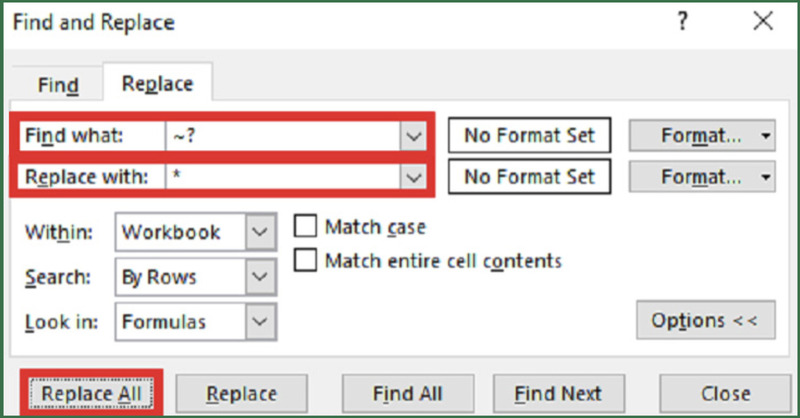Open the Find what Format dropdown arrow
The image size is (800, 418).
[765, 135]
